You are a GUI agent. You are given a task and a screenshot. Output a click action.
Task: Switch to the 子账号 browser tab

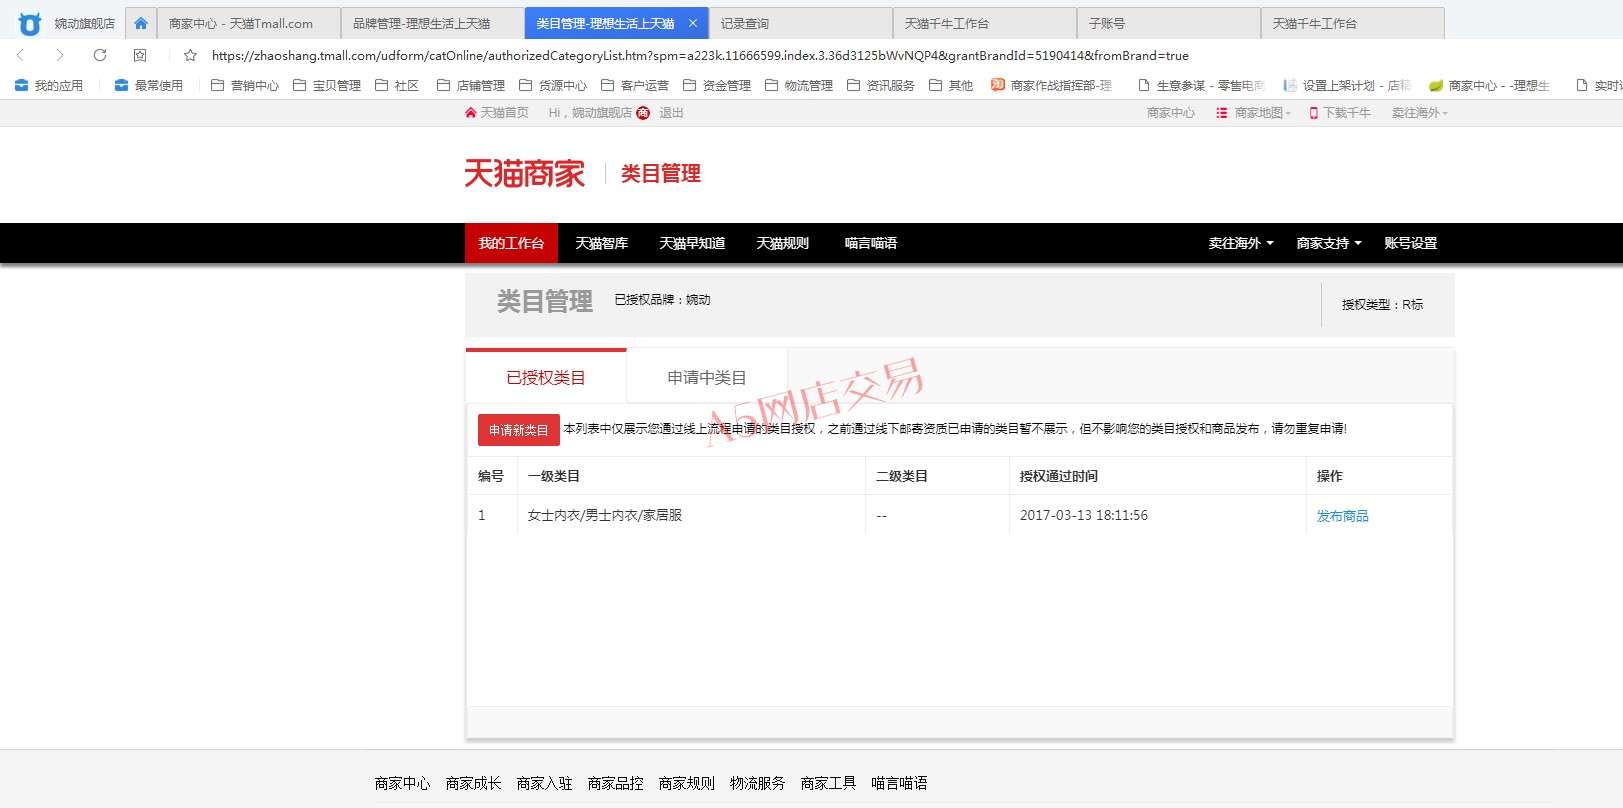point(1168,23)
